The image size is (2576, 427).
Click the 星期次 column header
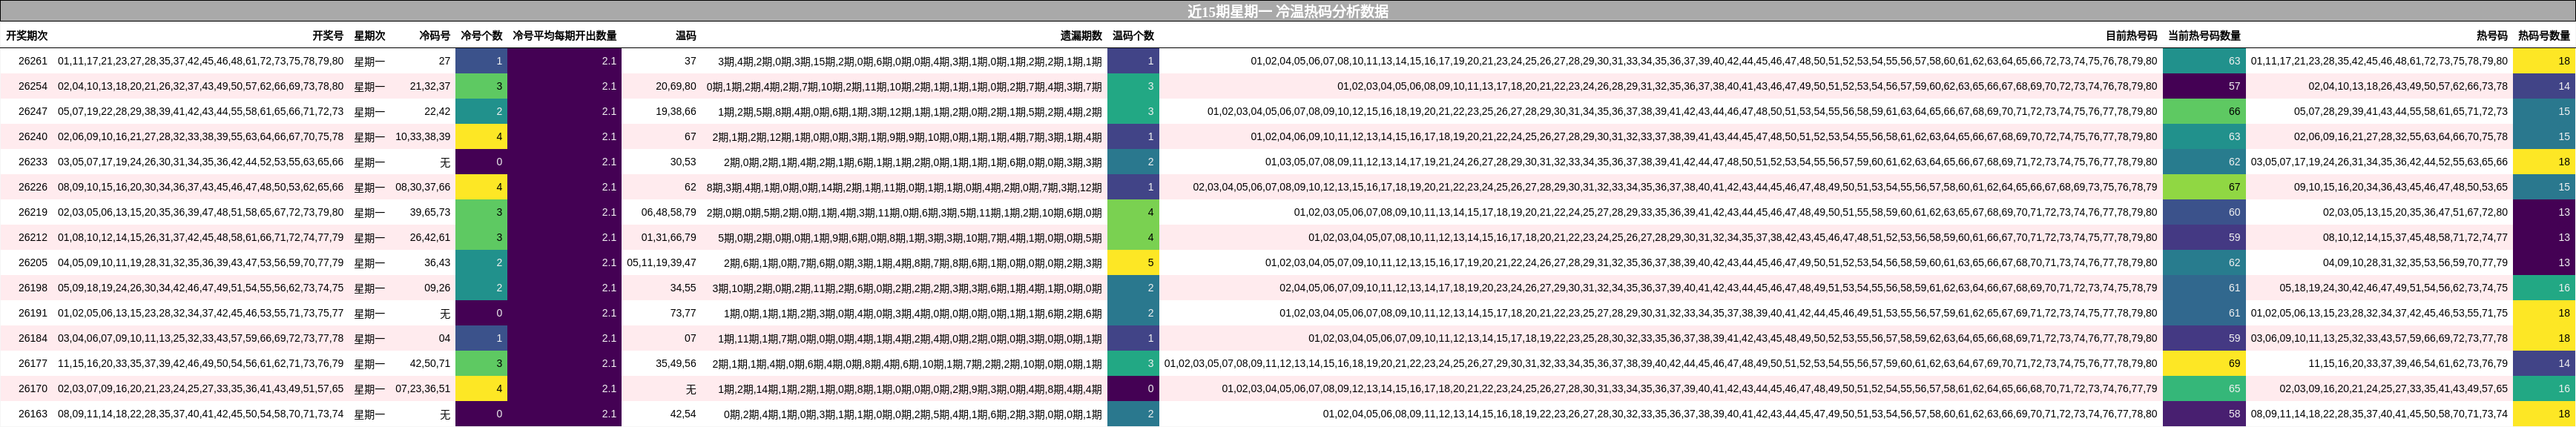369,35
